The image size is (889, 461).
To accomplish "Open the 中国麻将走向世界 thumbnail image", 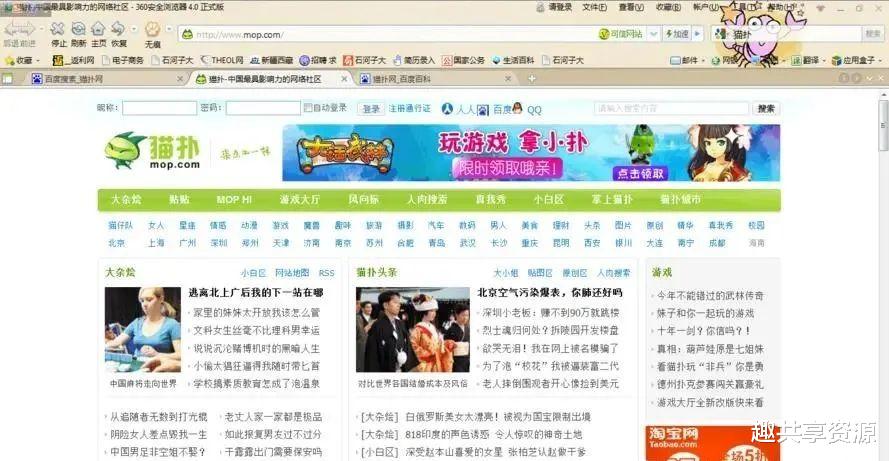I will coord(143,329).
